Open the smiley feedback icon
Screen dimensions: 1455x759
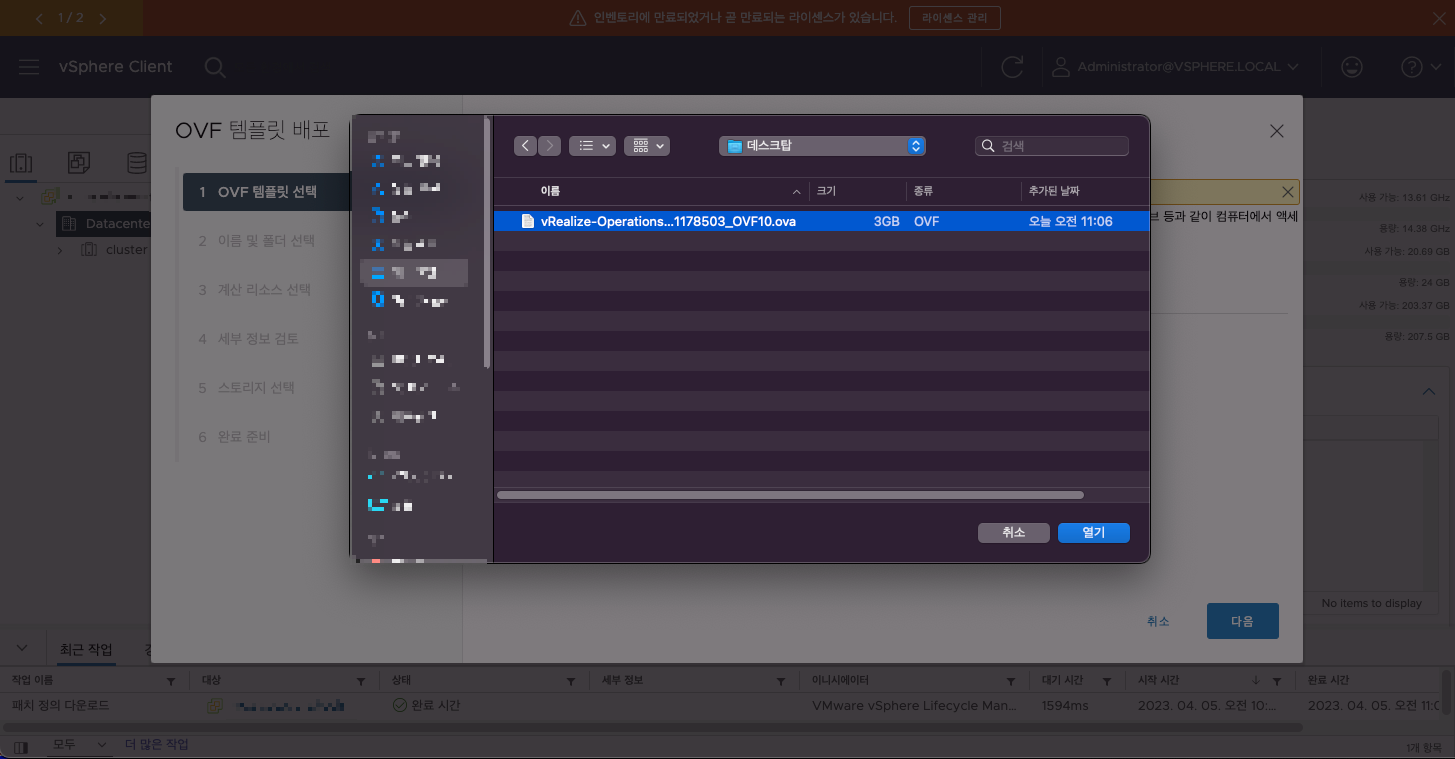1352,67
